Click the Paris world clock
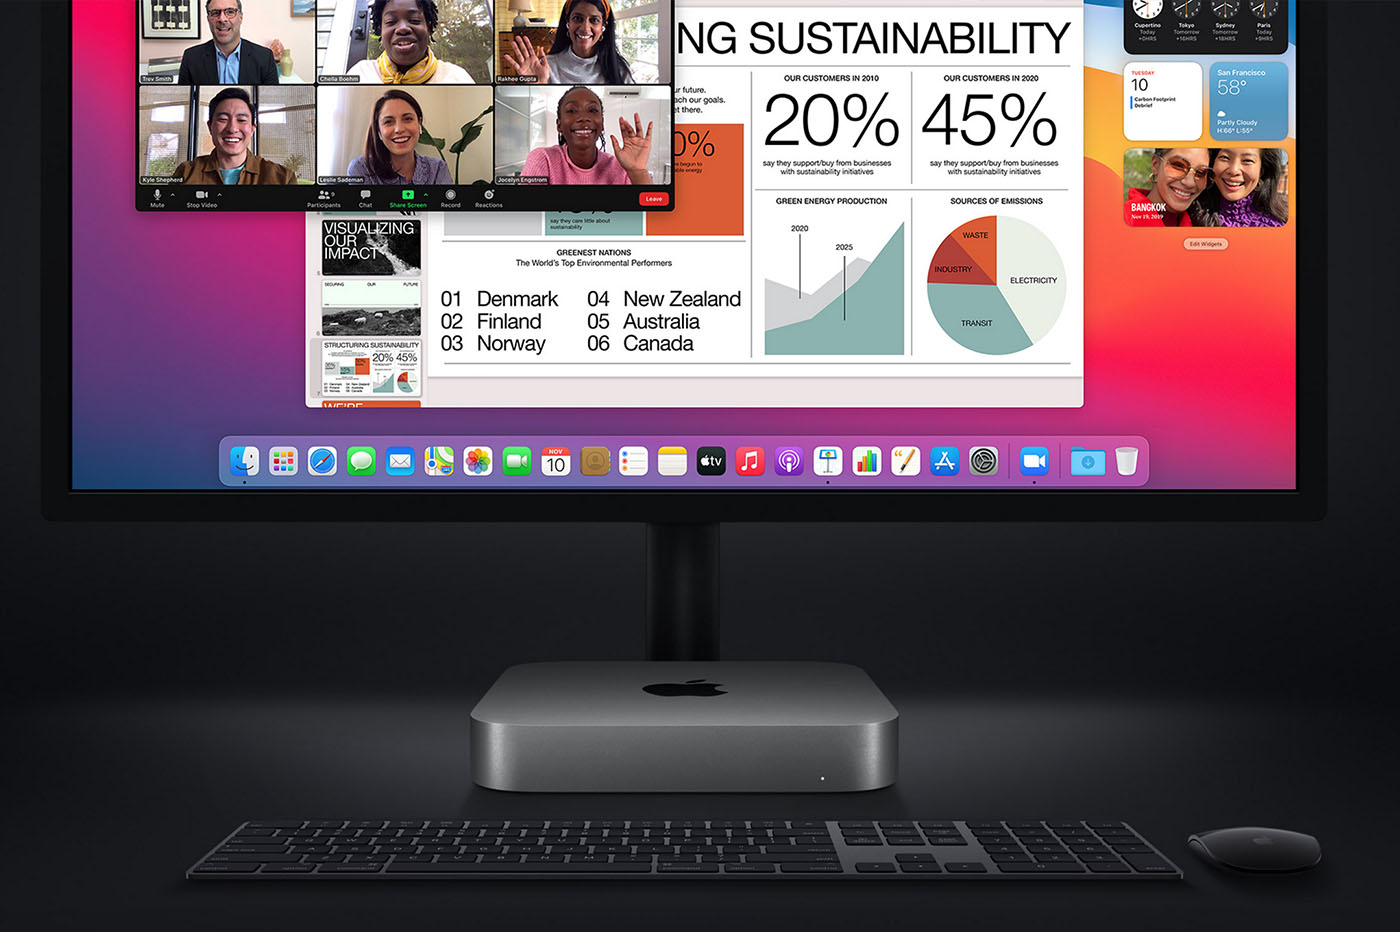 point(1264,19)
